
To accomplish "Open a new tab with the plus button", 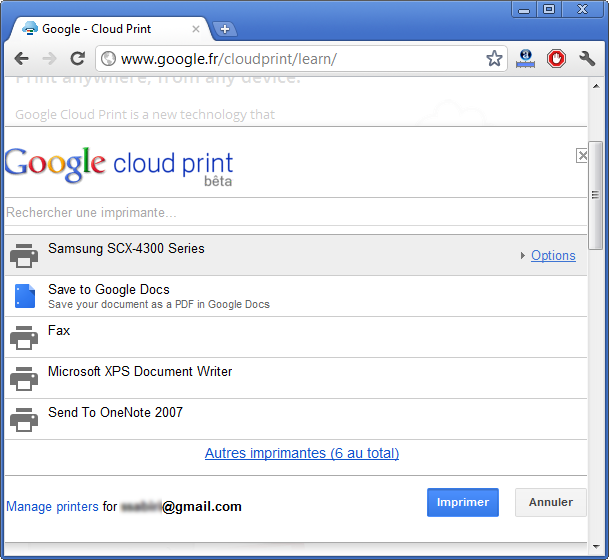I will click(x=225, y=29).
